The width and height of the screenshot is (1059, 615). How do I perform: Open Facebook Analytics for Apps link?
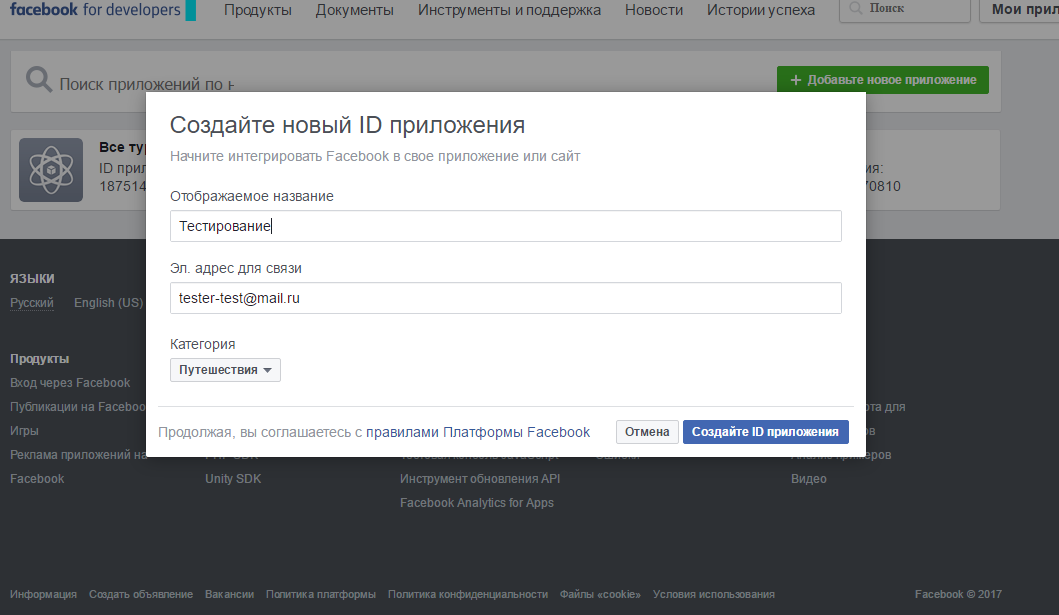[477, 503]
